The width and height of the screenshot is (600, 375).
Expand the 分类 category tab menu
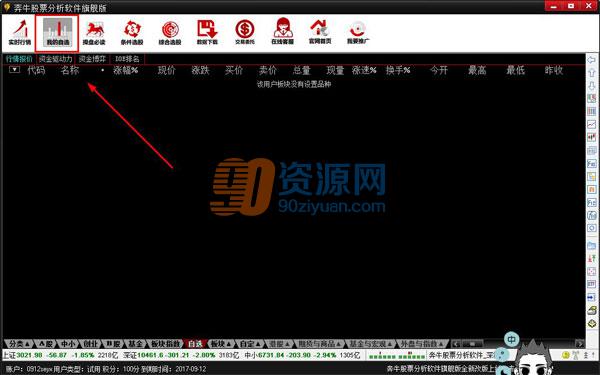coord(19,344)
